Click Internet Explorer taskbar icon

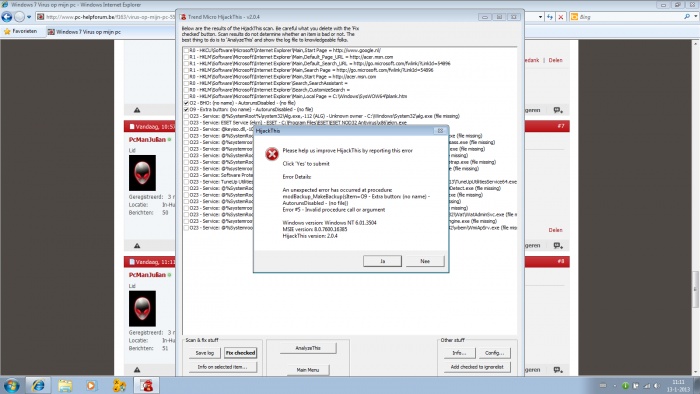point(38,385)
